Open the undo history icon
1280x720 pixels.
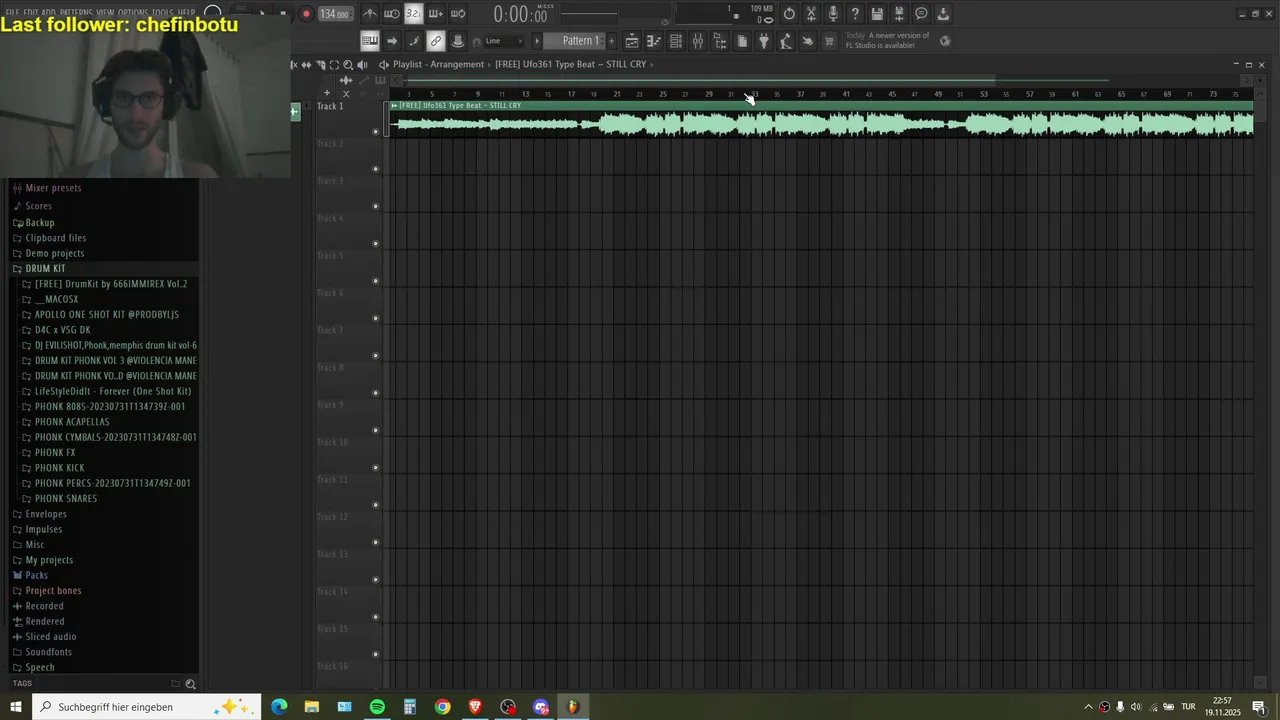789,14
